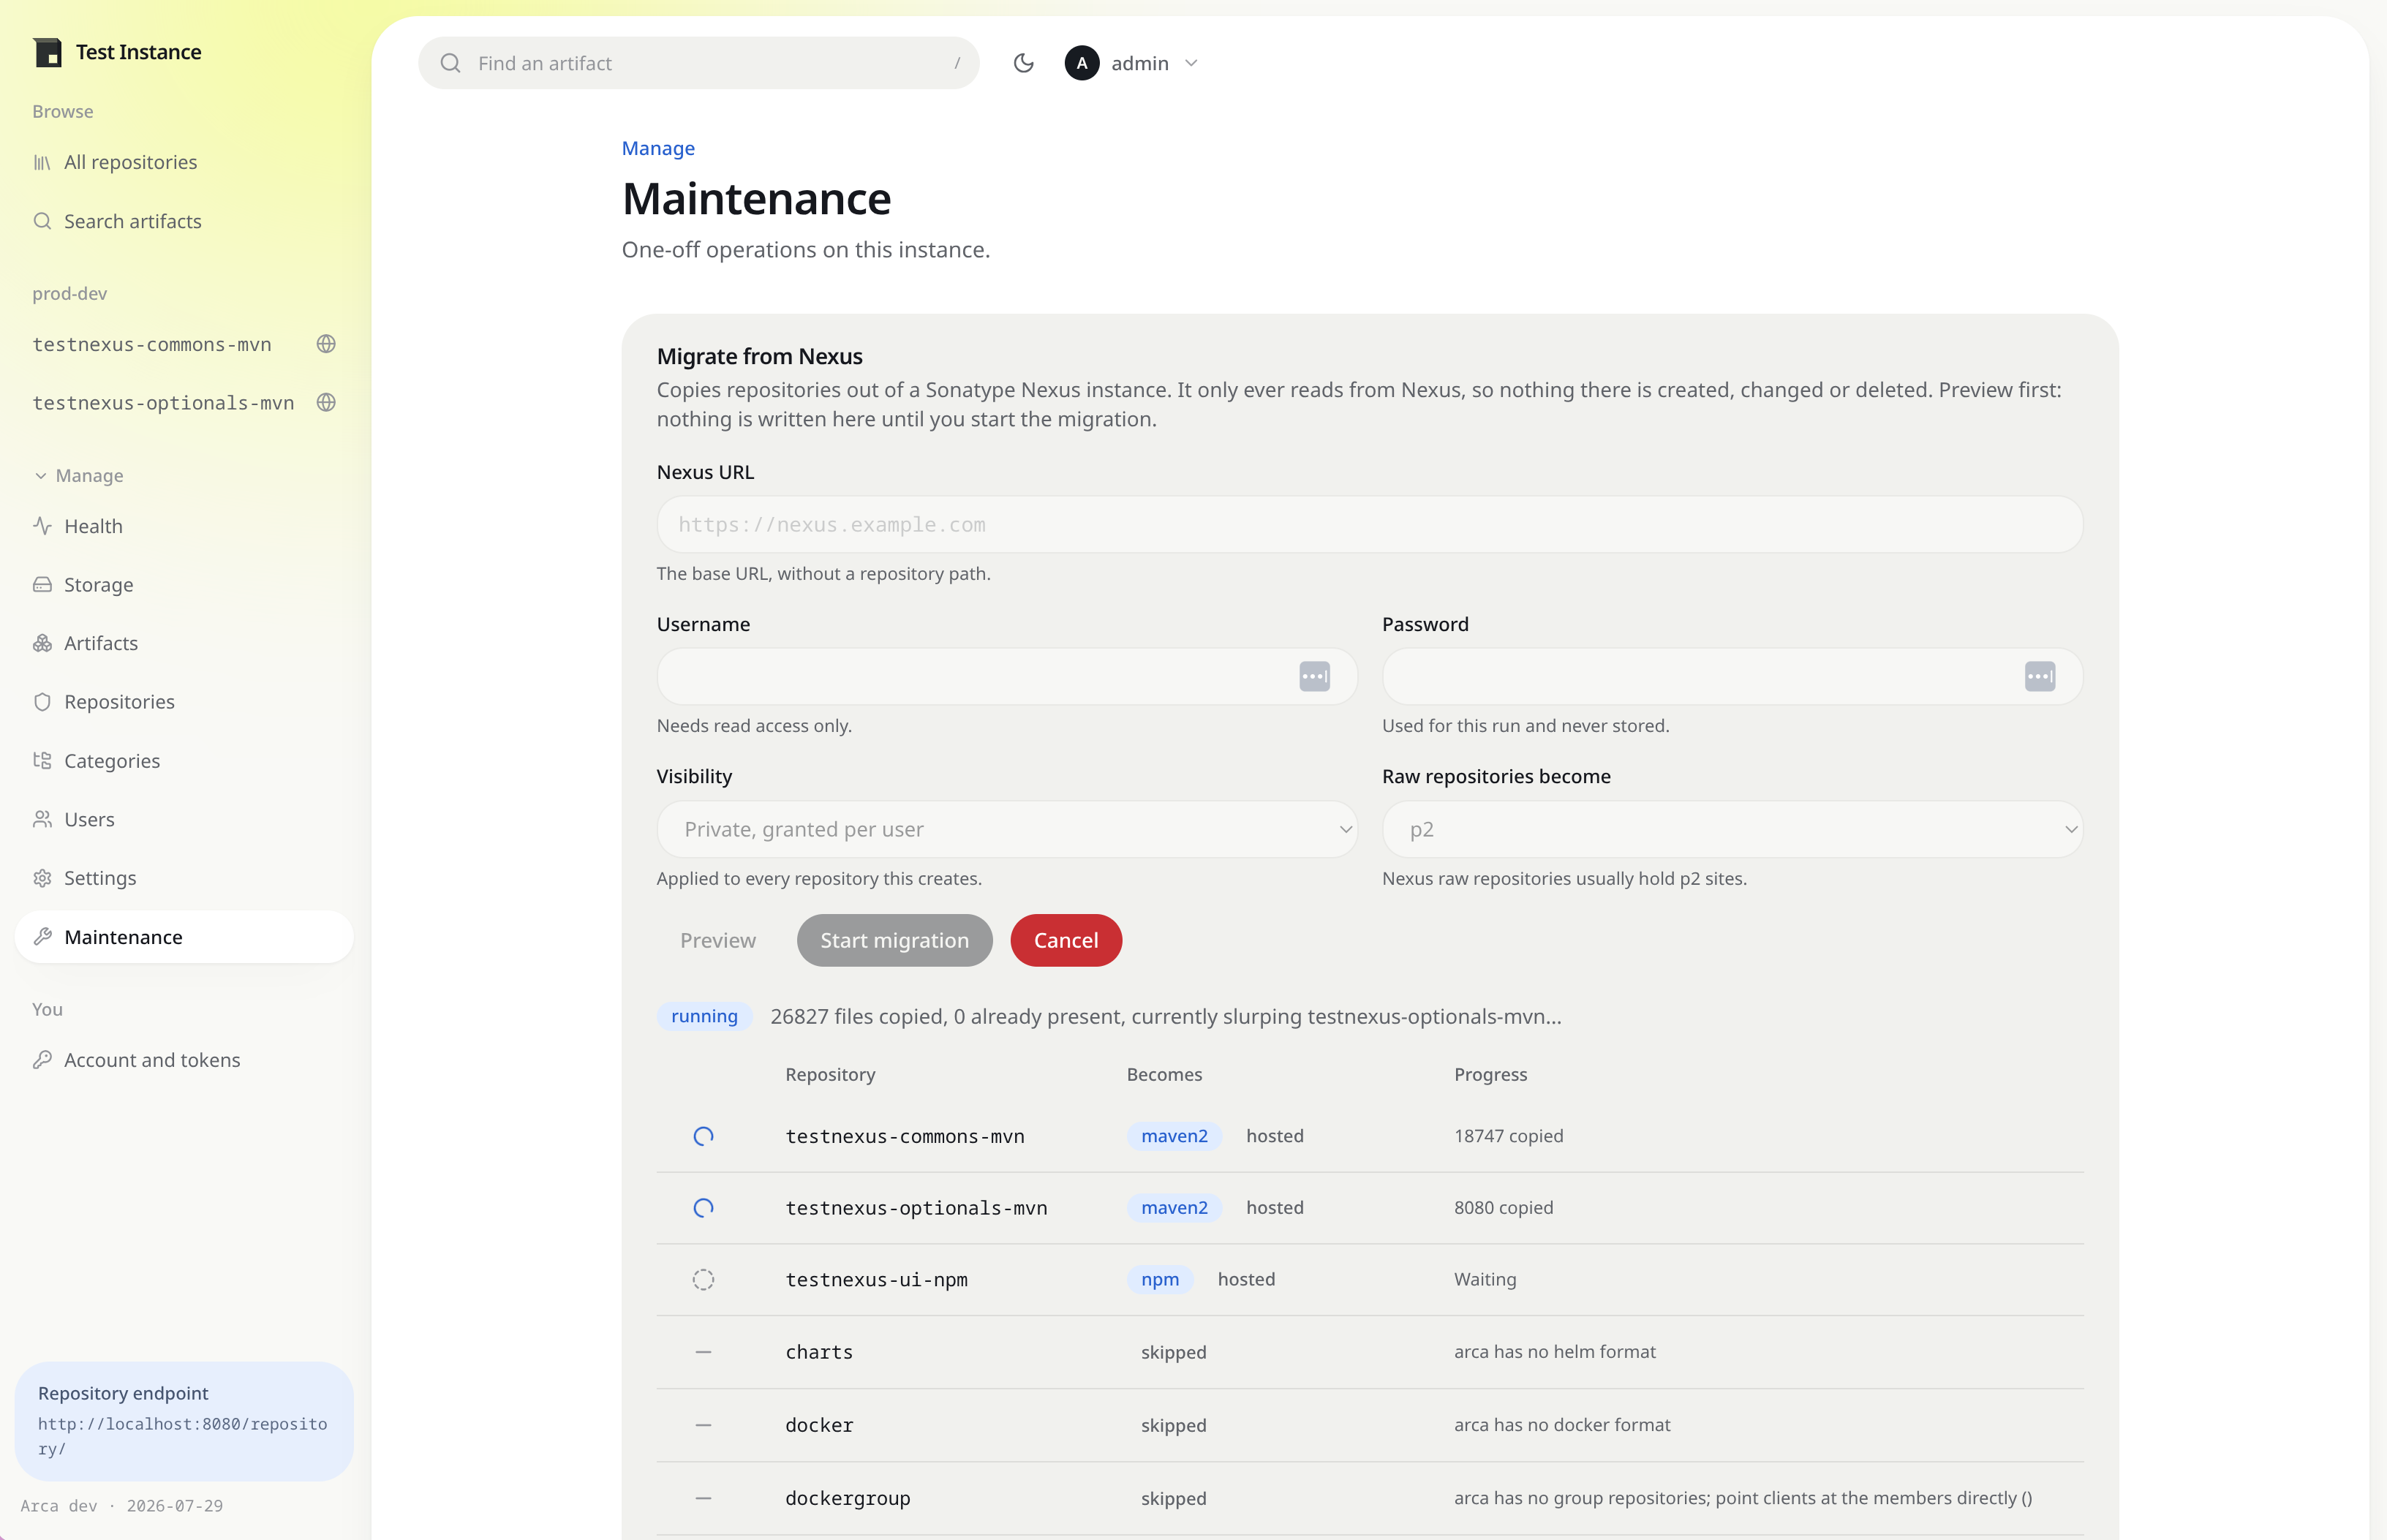Image resolution: width=2387 pixels, height=1540 pixels.
Task: Click password manager icon in Username field
Action: (x=1315, y=676)
